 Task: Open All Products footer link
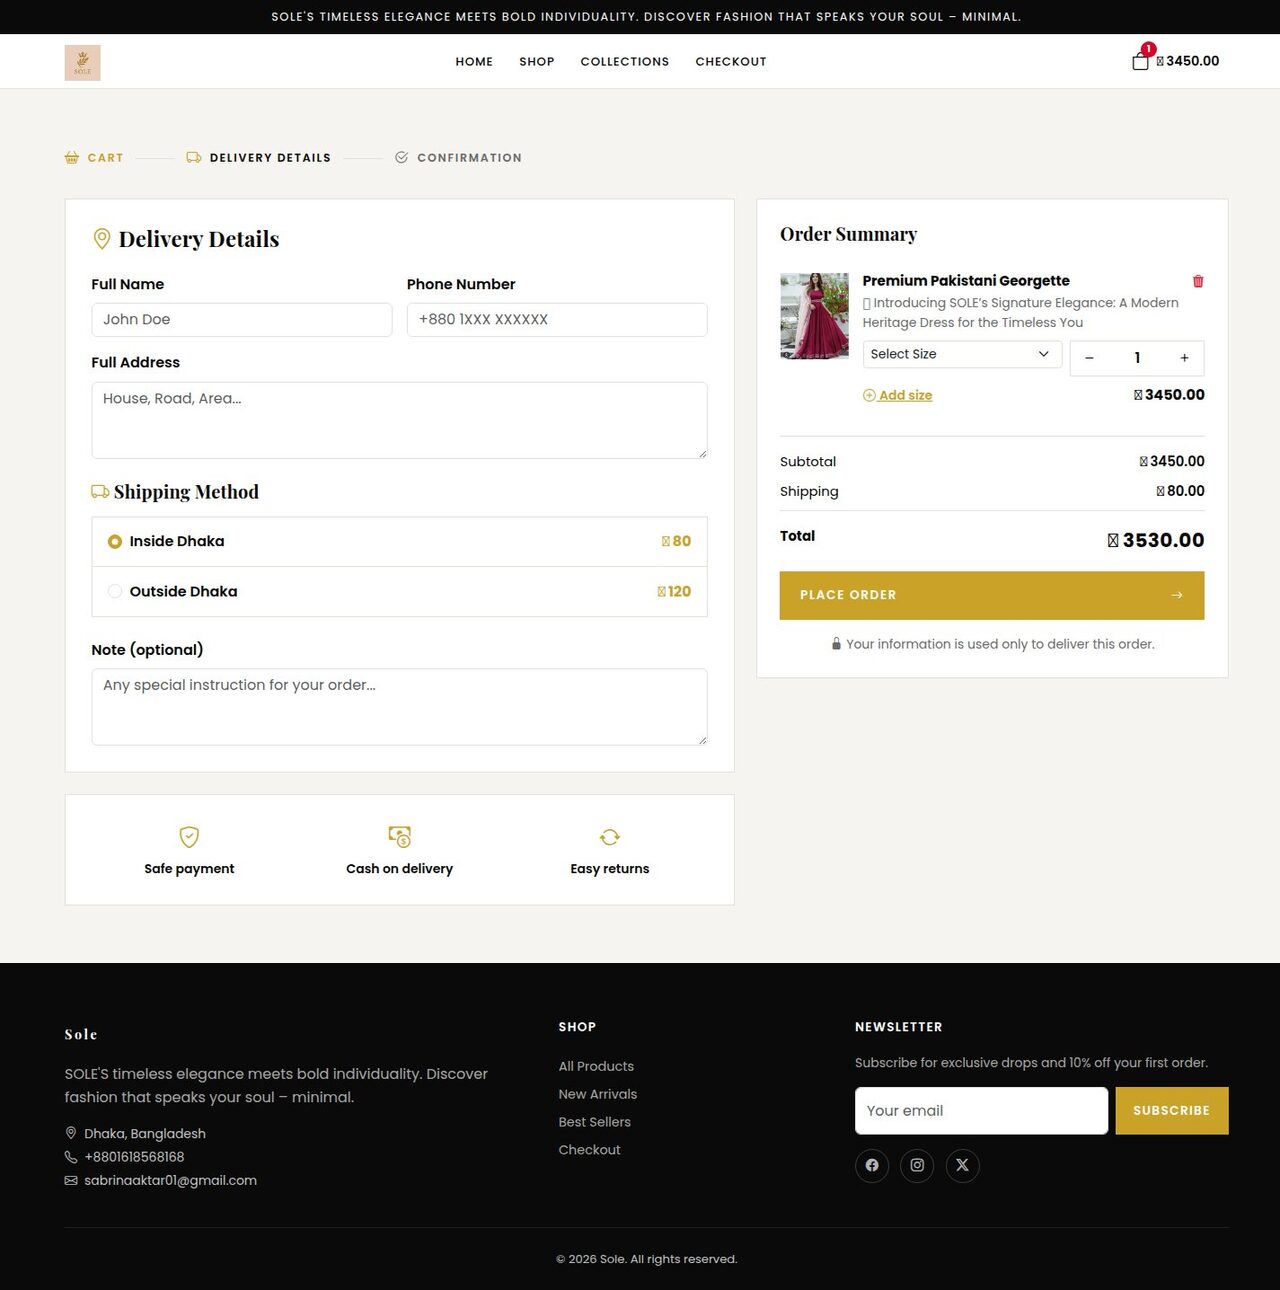tap(596, 1066)
